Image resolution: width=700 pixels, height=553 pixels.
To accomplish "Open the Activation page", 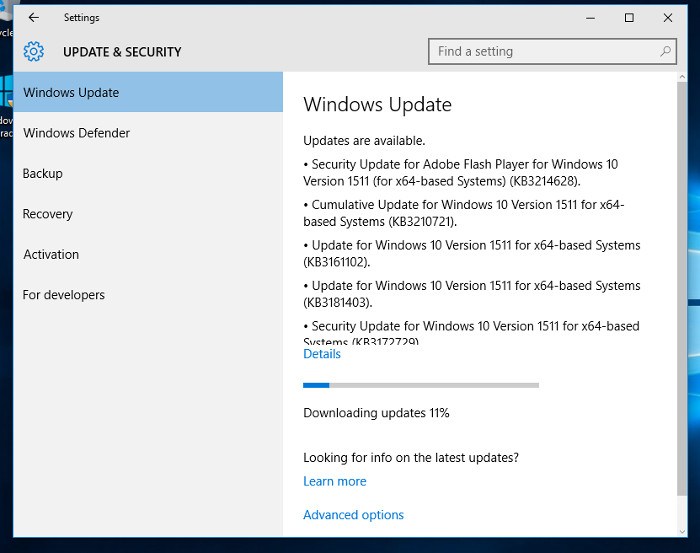I will pyautogui.click(x=148, y=254).
